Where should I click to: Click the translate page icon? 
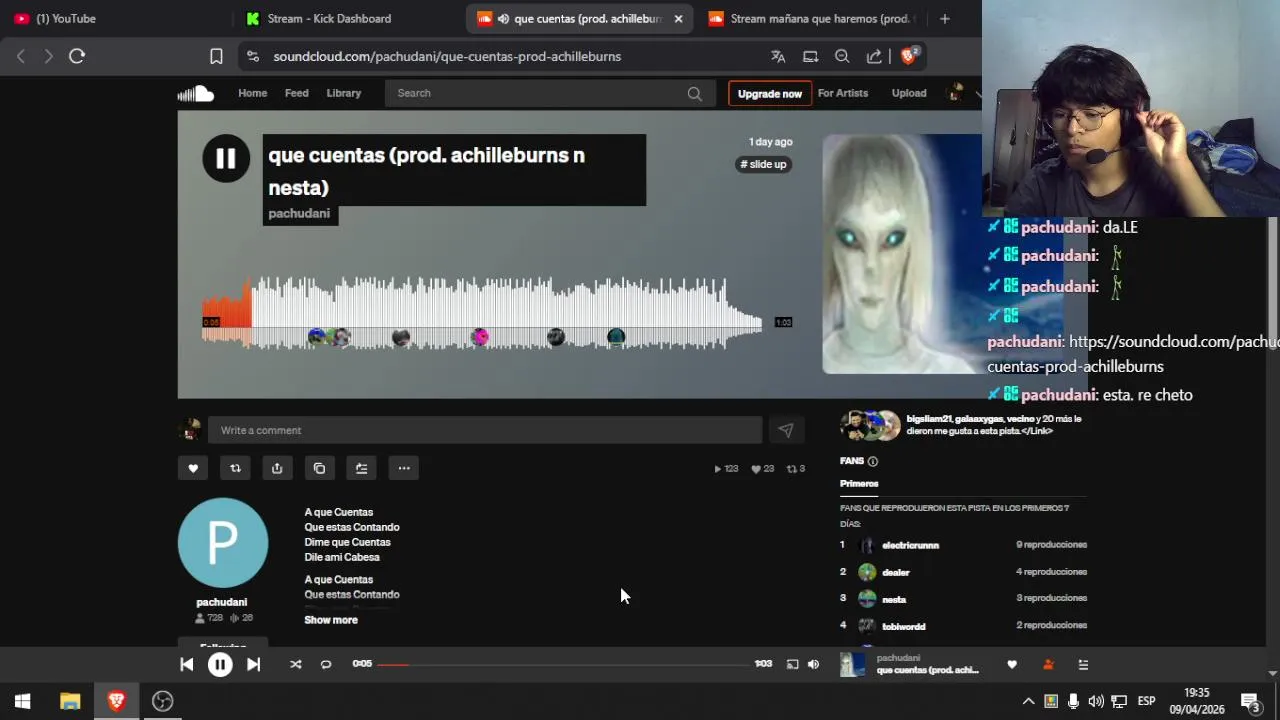[x=778, y=57]
